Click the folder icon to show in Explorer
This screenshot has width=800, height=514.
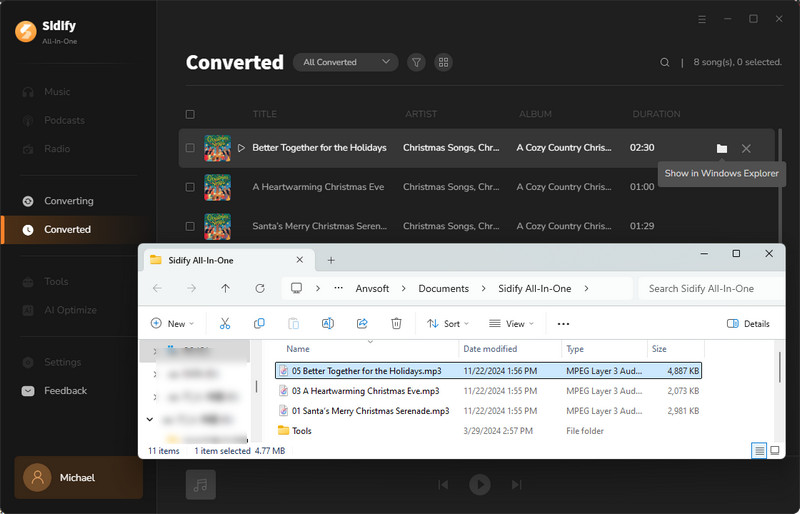(x=721, y=149)
